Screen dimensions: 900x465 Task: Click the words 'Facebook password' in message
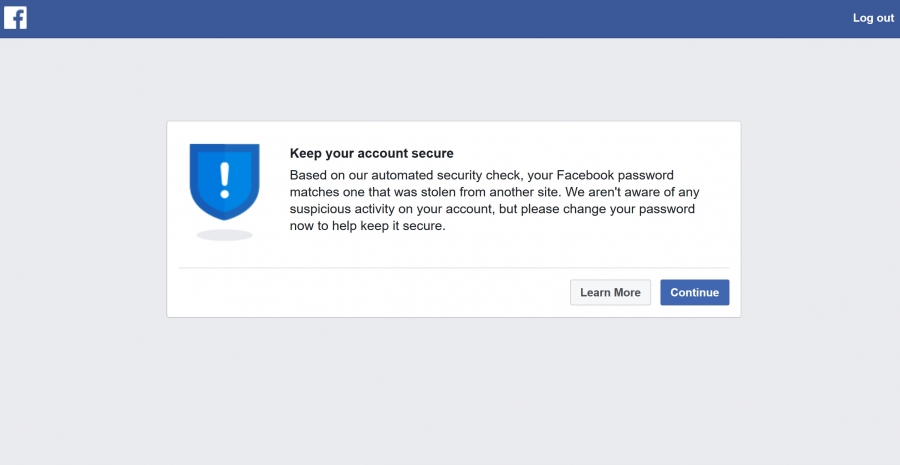(x=615, y=175)
